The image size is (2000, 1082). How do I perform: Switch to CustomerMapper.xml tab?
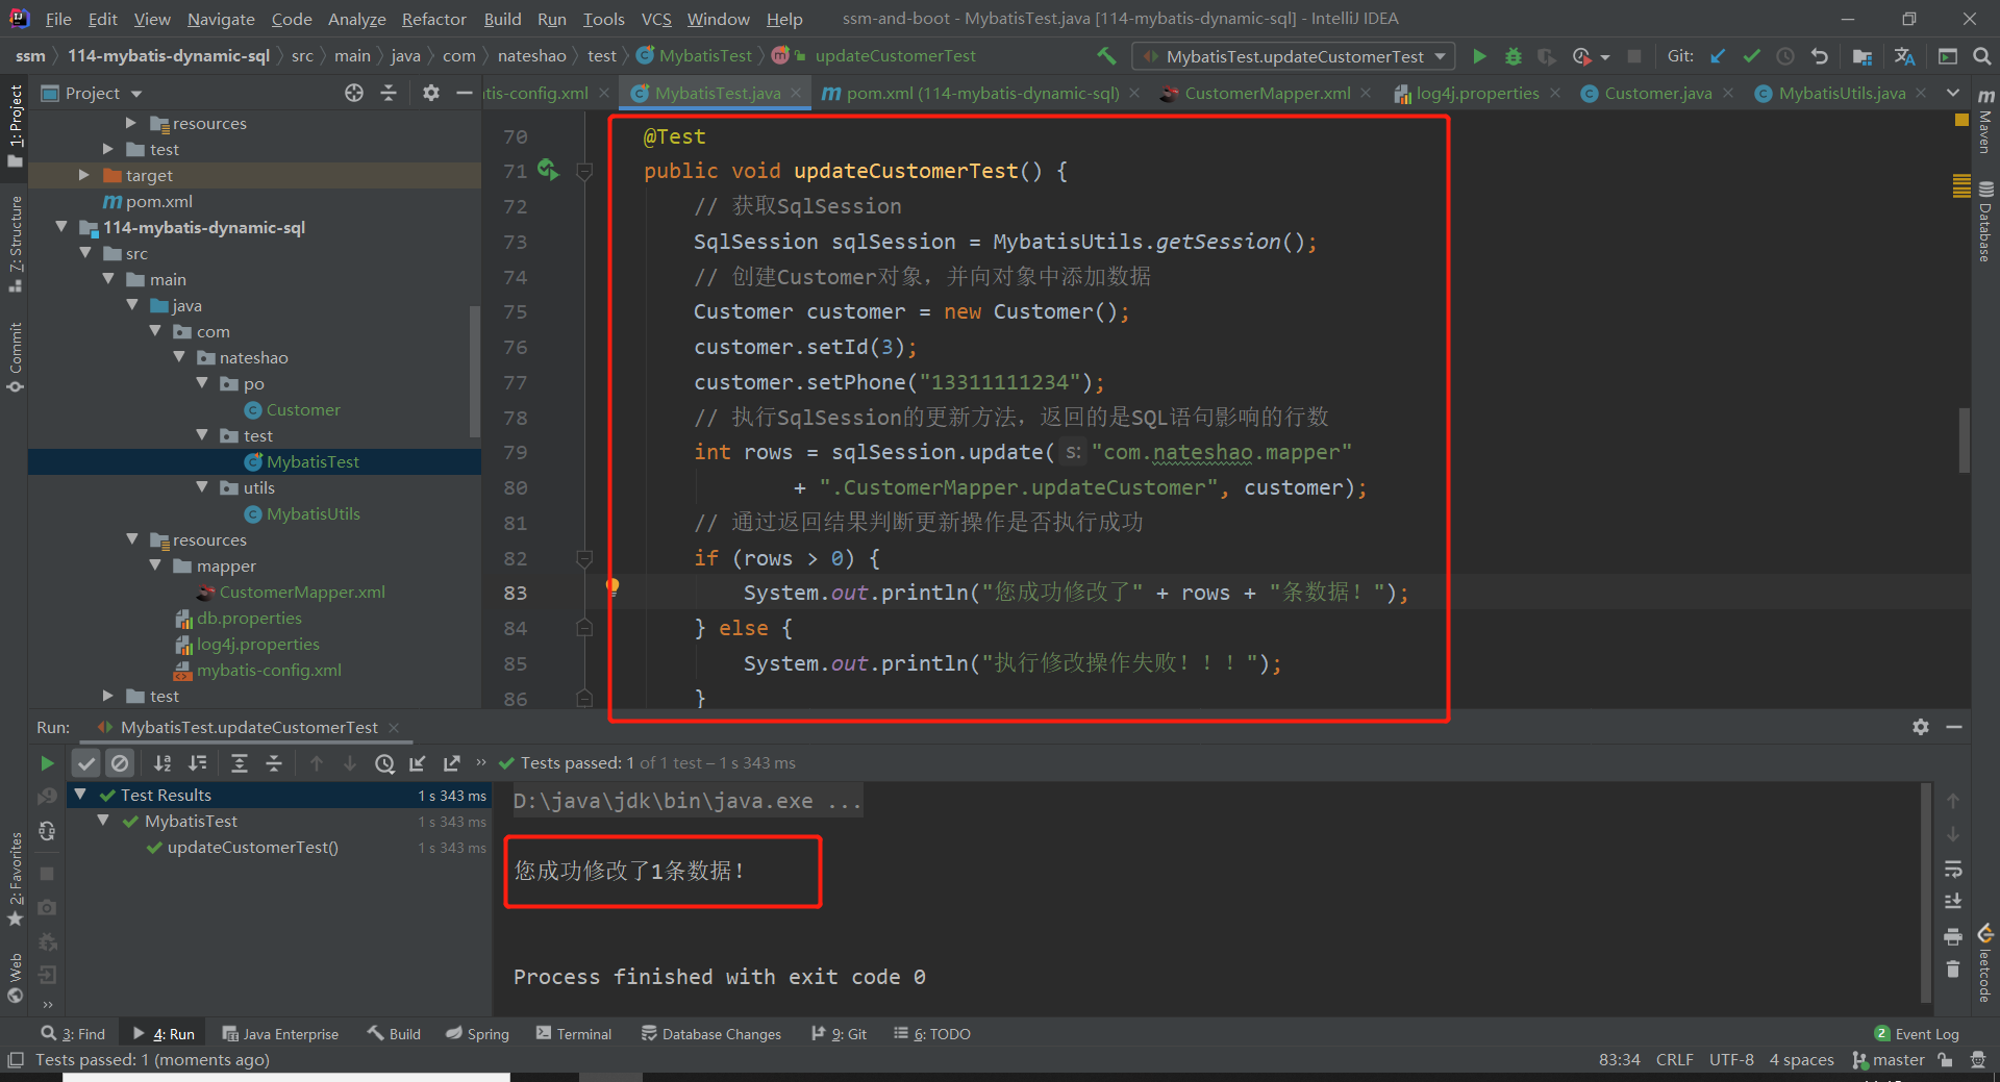point(1267,93)
